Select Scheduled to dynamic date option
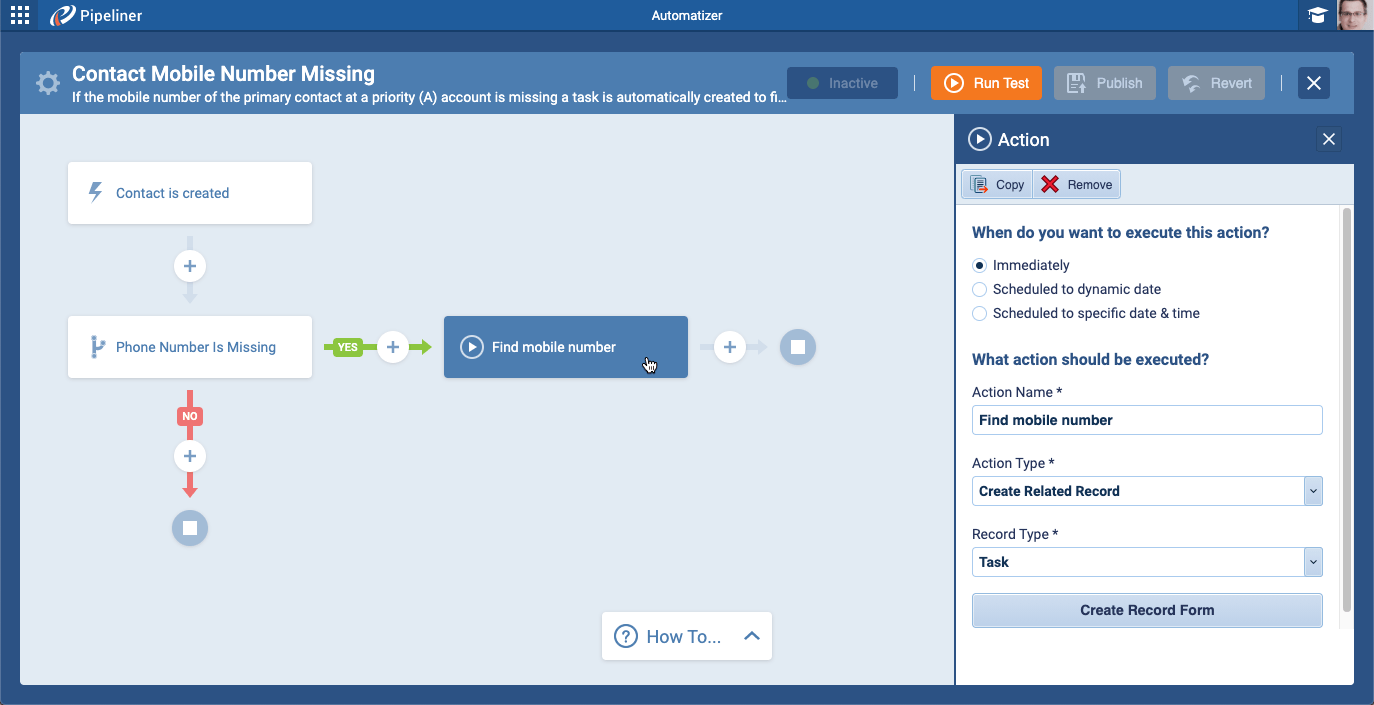The width and height of the screenshot is (1374, 705). tap(980, 290)
